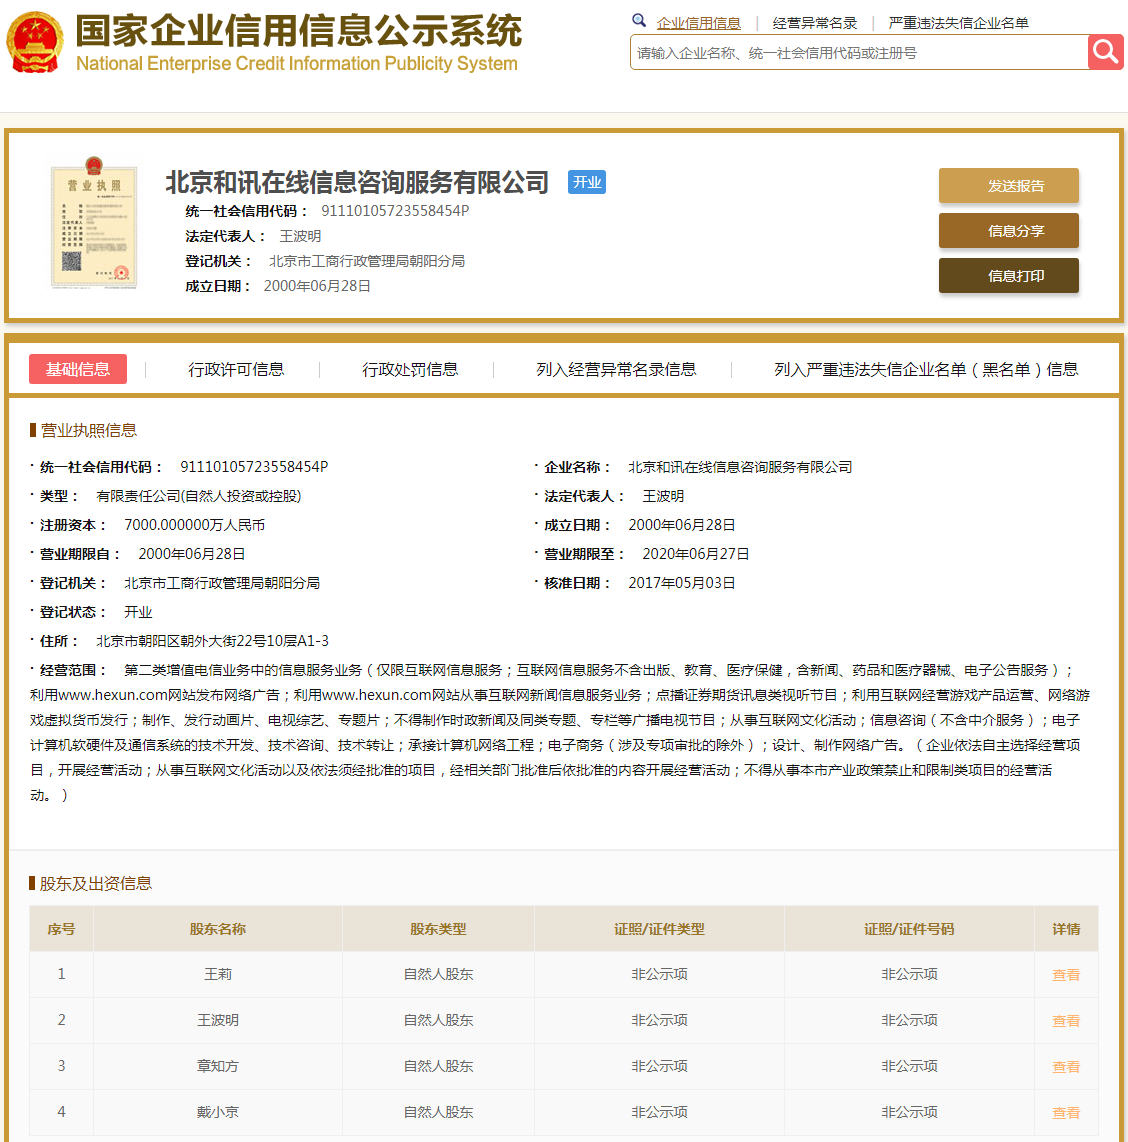This screenshot has width=1128, height=1142.
Task: Click the magnifier search icon beside 企业信用信息
Action: coord(639,20)
